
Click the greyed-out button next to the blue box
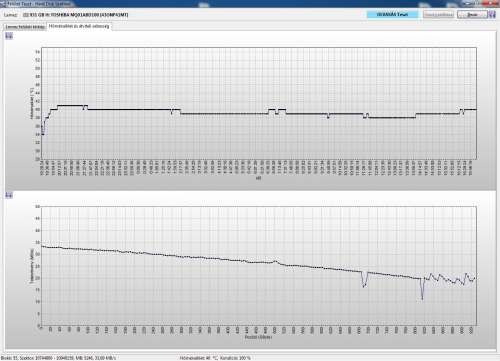(x=438, y=14)
